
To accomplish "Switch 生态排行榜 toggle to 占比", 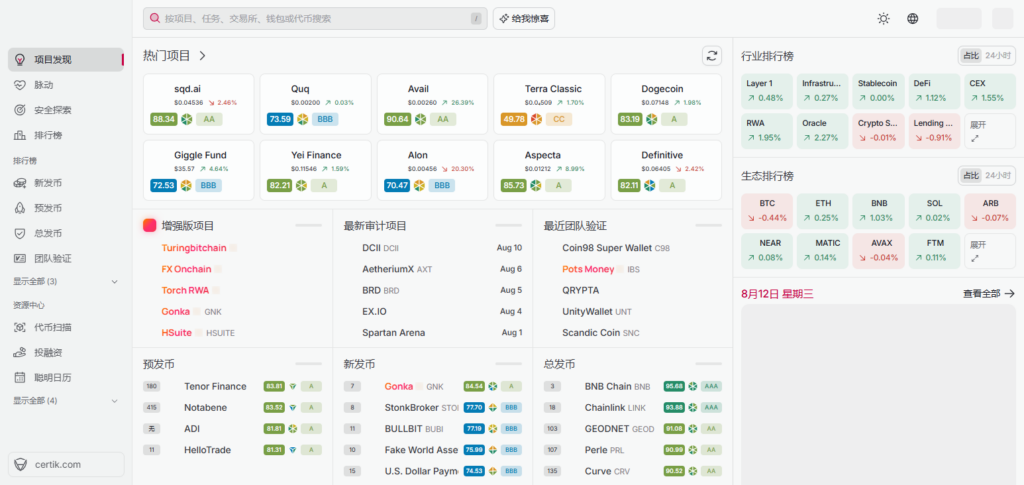I will (x=970, y=176).
